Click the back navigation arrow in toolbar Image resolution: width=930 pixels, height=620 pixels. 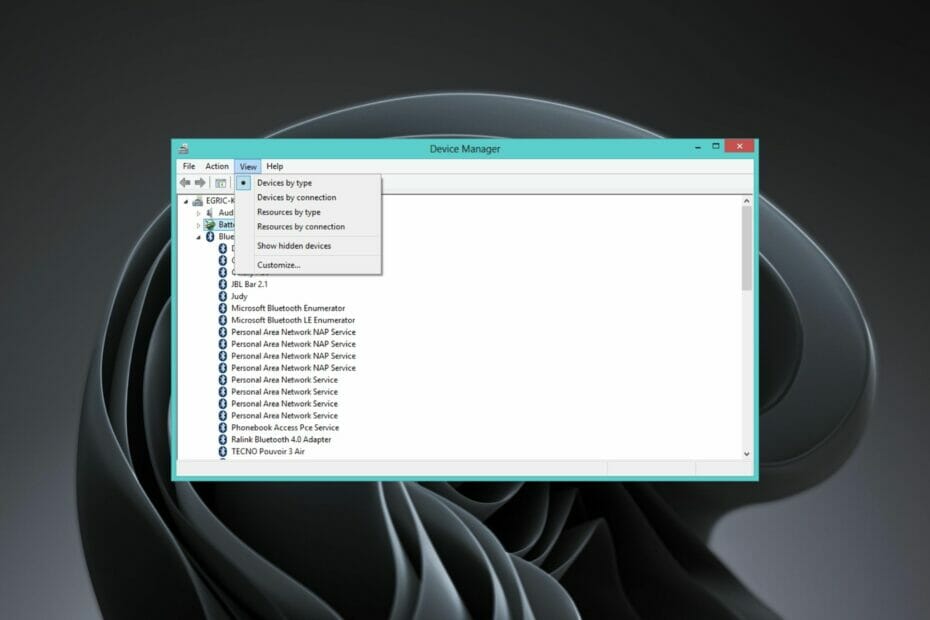click(186, 182)
